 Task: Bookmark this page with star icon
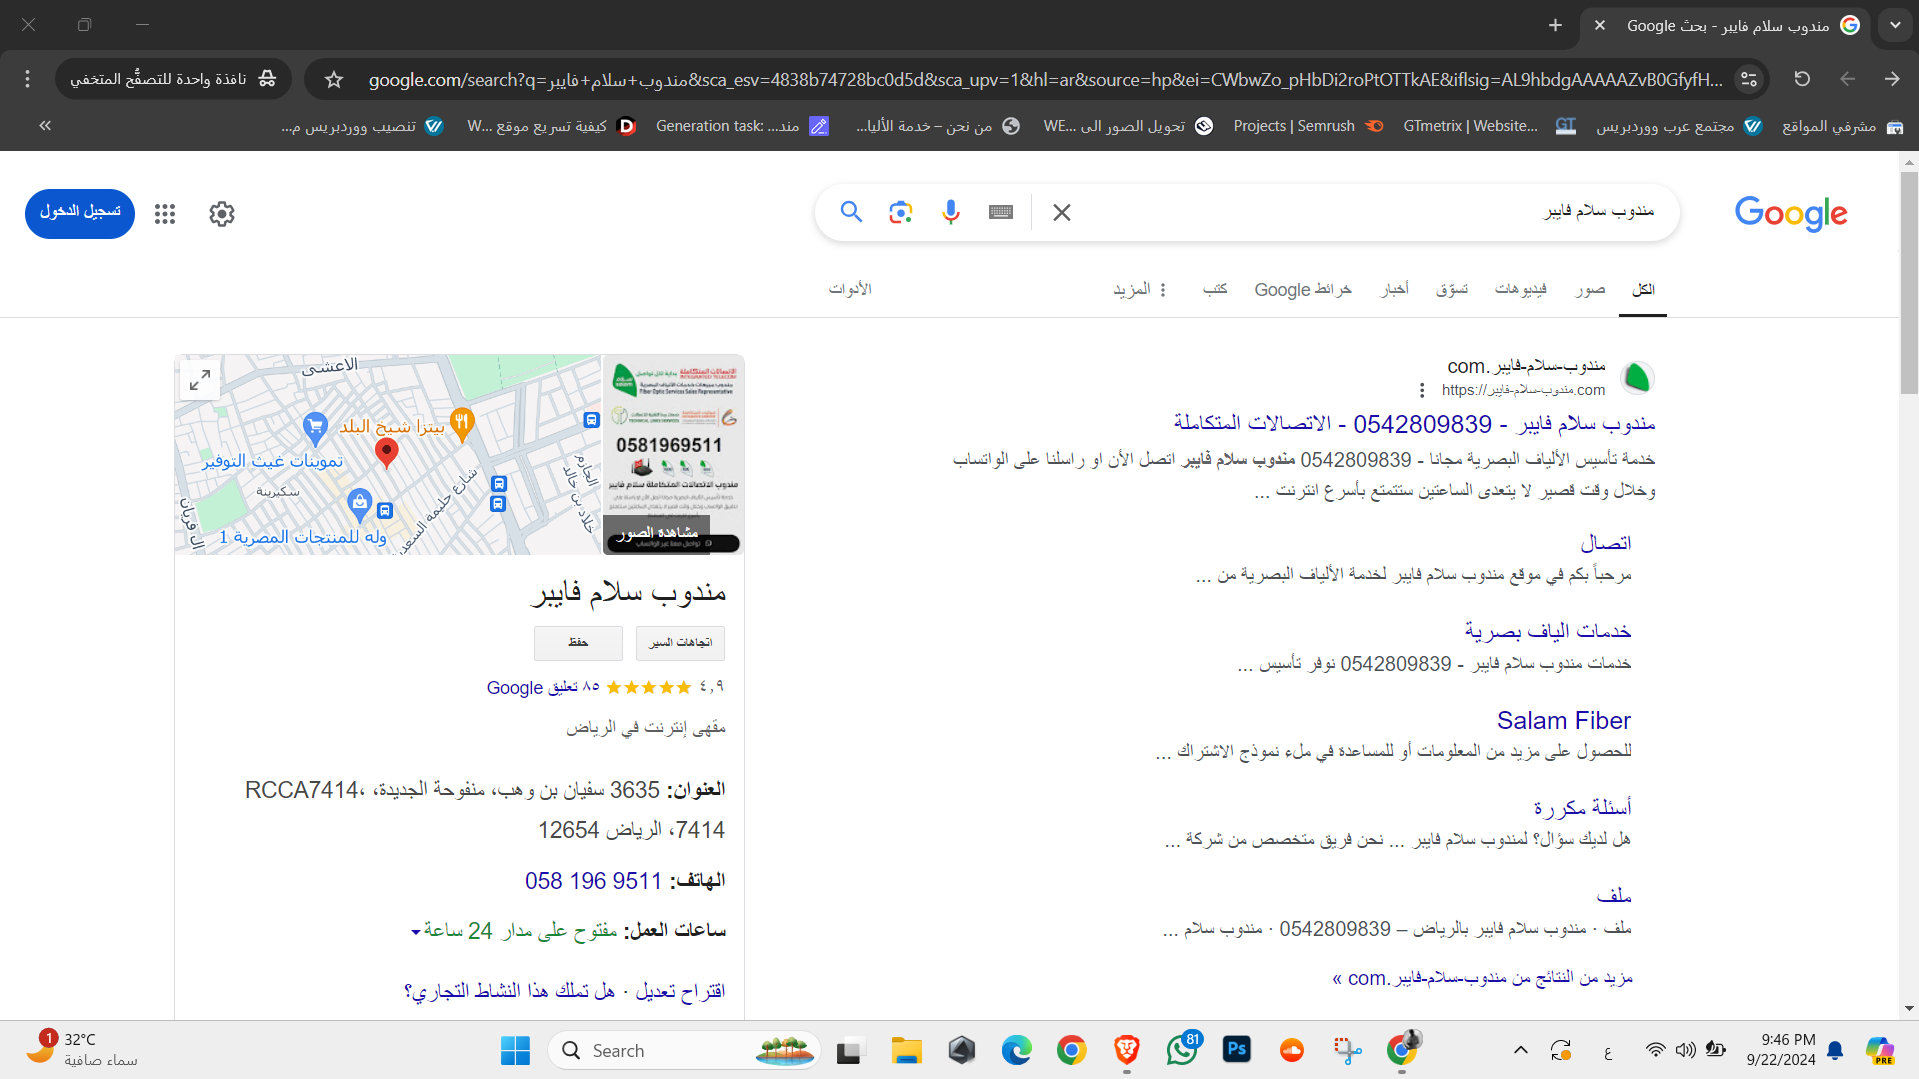334,79
